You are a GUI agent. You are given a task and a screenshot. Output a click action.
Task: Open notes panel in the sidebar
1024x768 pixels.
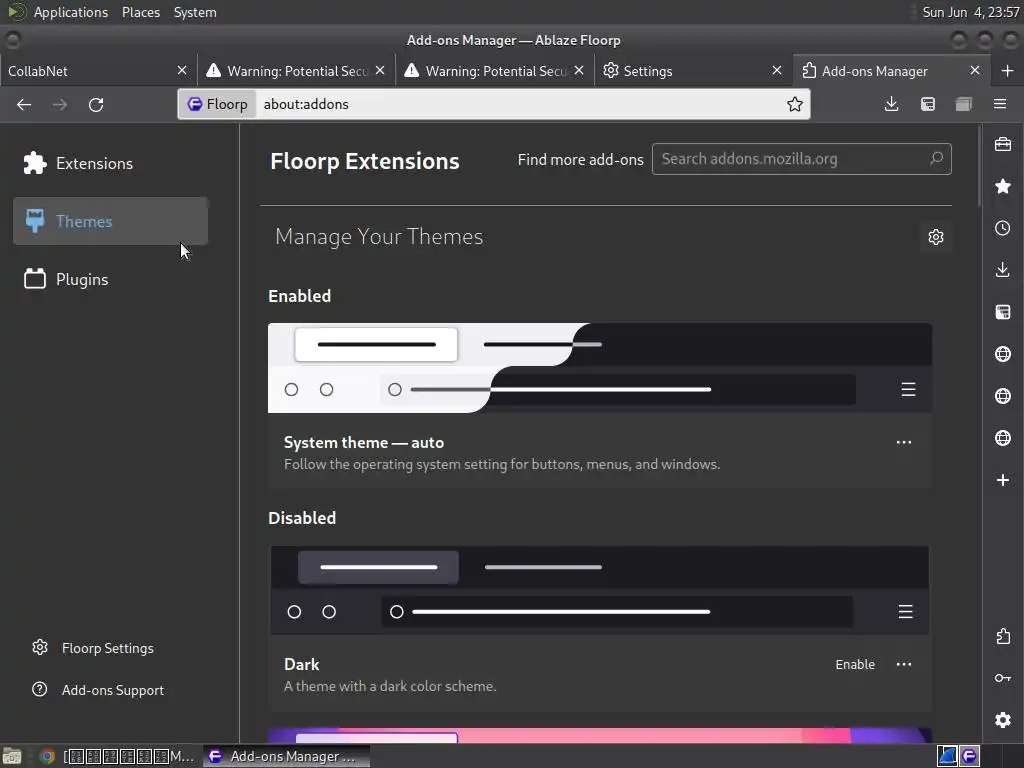point(1003,312)
